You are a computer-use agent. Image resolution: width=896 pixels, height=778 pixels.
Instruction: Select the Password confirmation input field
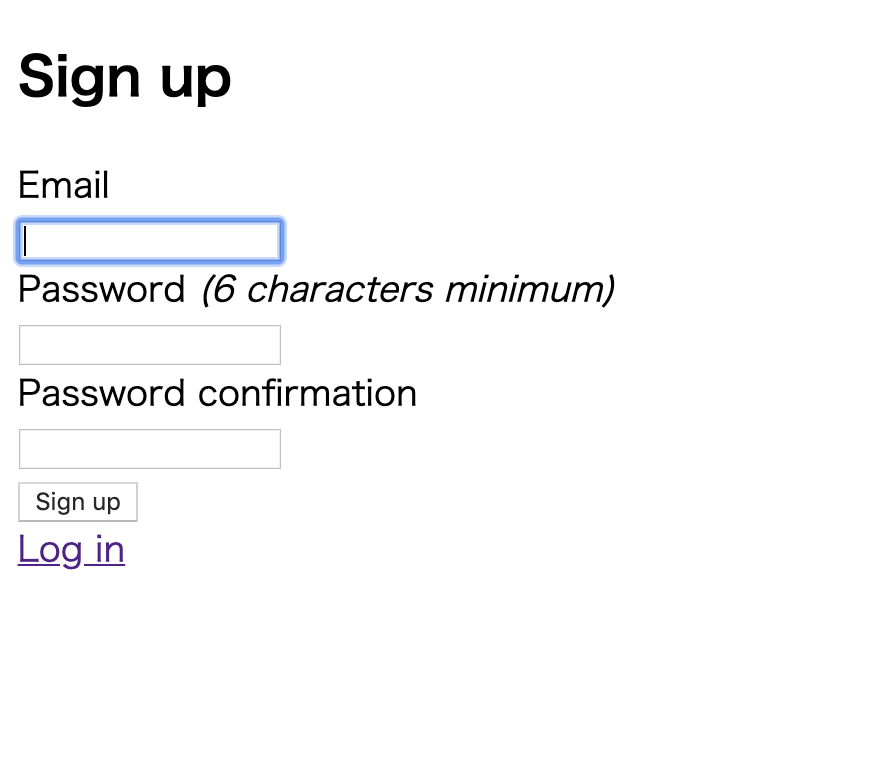[x=150, y=449]
